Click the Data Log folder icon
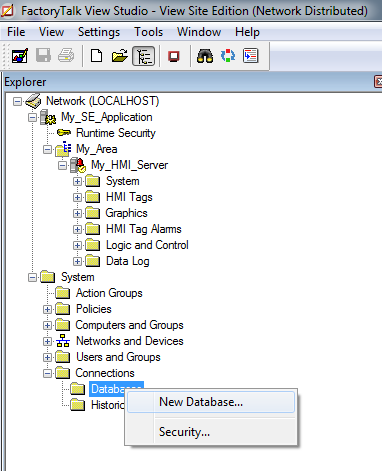The height and width of the screenshot is (471, 382). click(93, 261)
